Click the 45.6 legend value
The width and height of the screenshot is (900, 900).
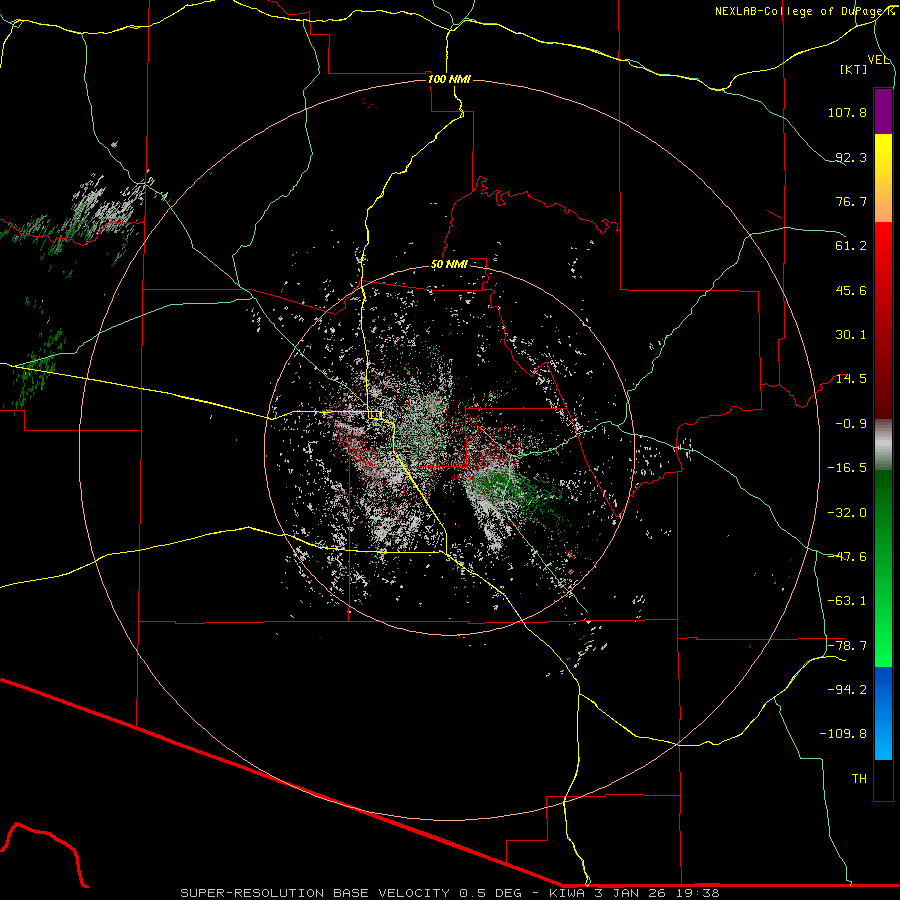pos(851,290)
